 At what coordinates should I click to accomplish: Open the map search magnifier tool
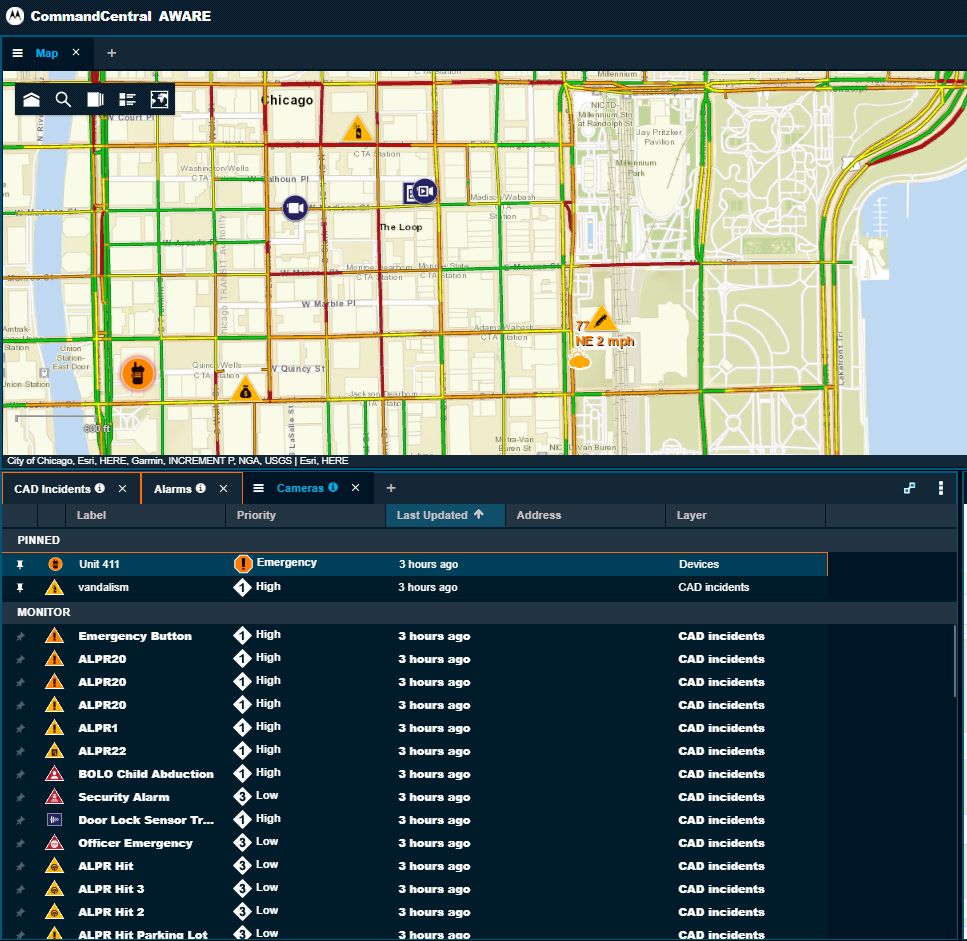click(63, 99)
